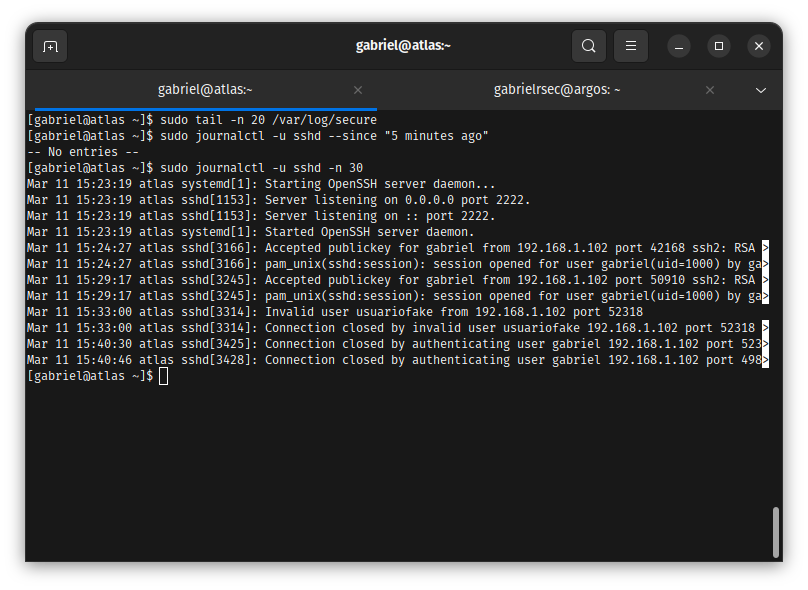Click the terminal vertical scrollbar thumb
The image size is (808, 590).
coord(776,532)
